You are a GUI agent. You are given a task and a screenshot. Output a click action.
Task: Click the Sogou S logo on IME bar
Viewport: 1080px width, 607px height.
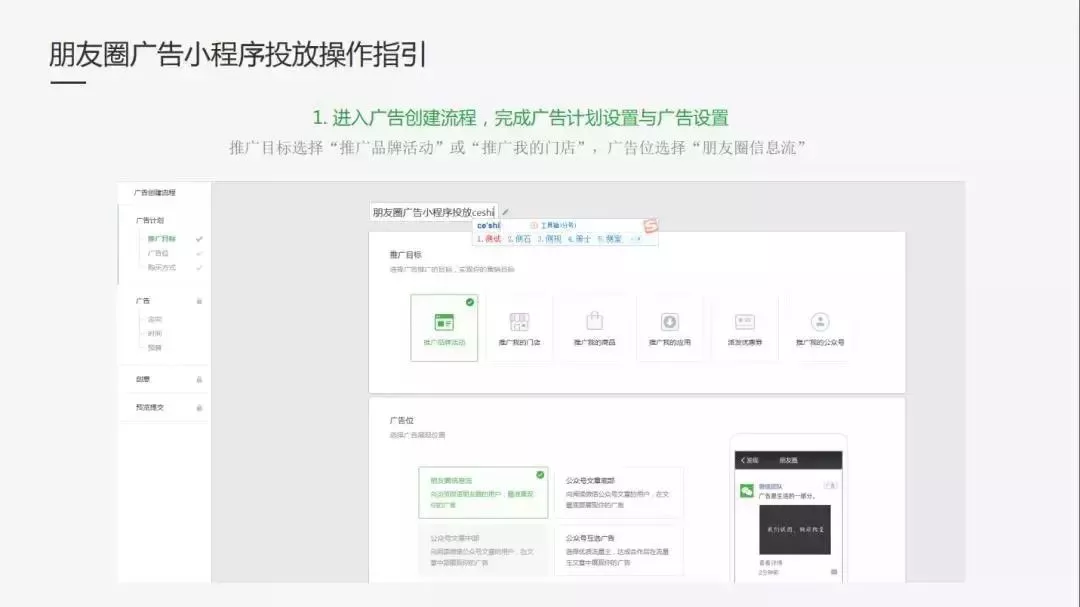tap(650, 225)
